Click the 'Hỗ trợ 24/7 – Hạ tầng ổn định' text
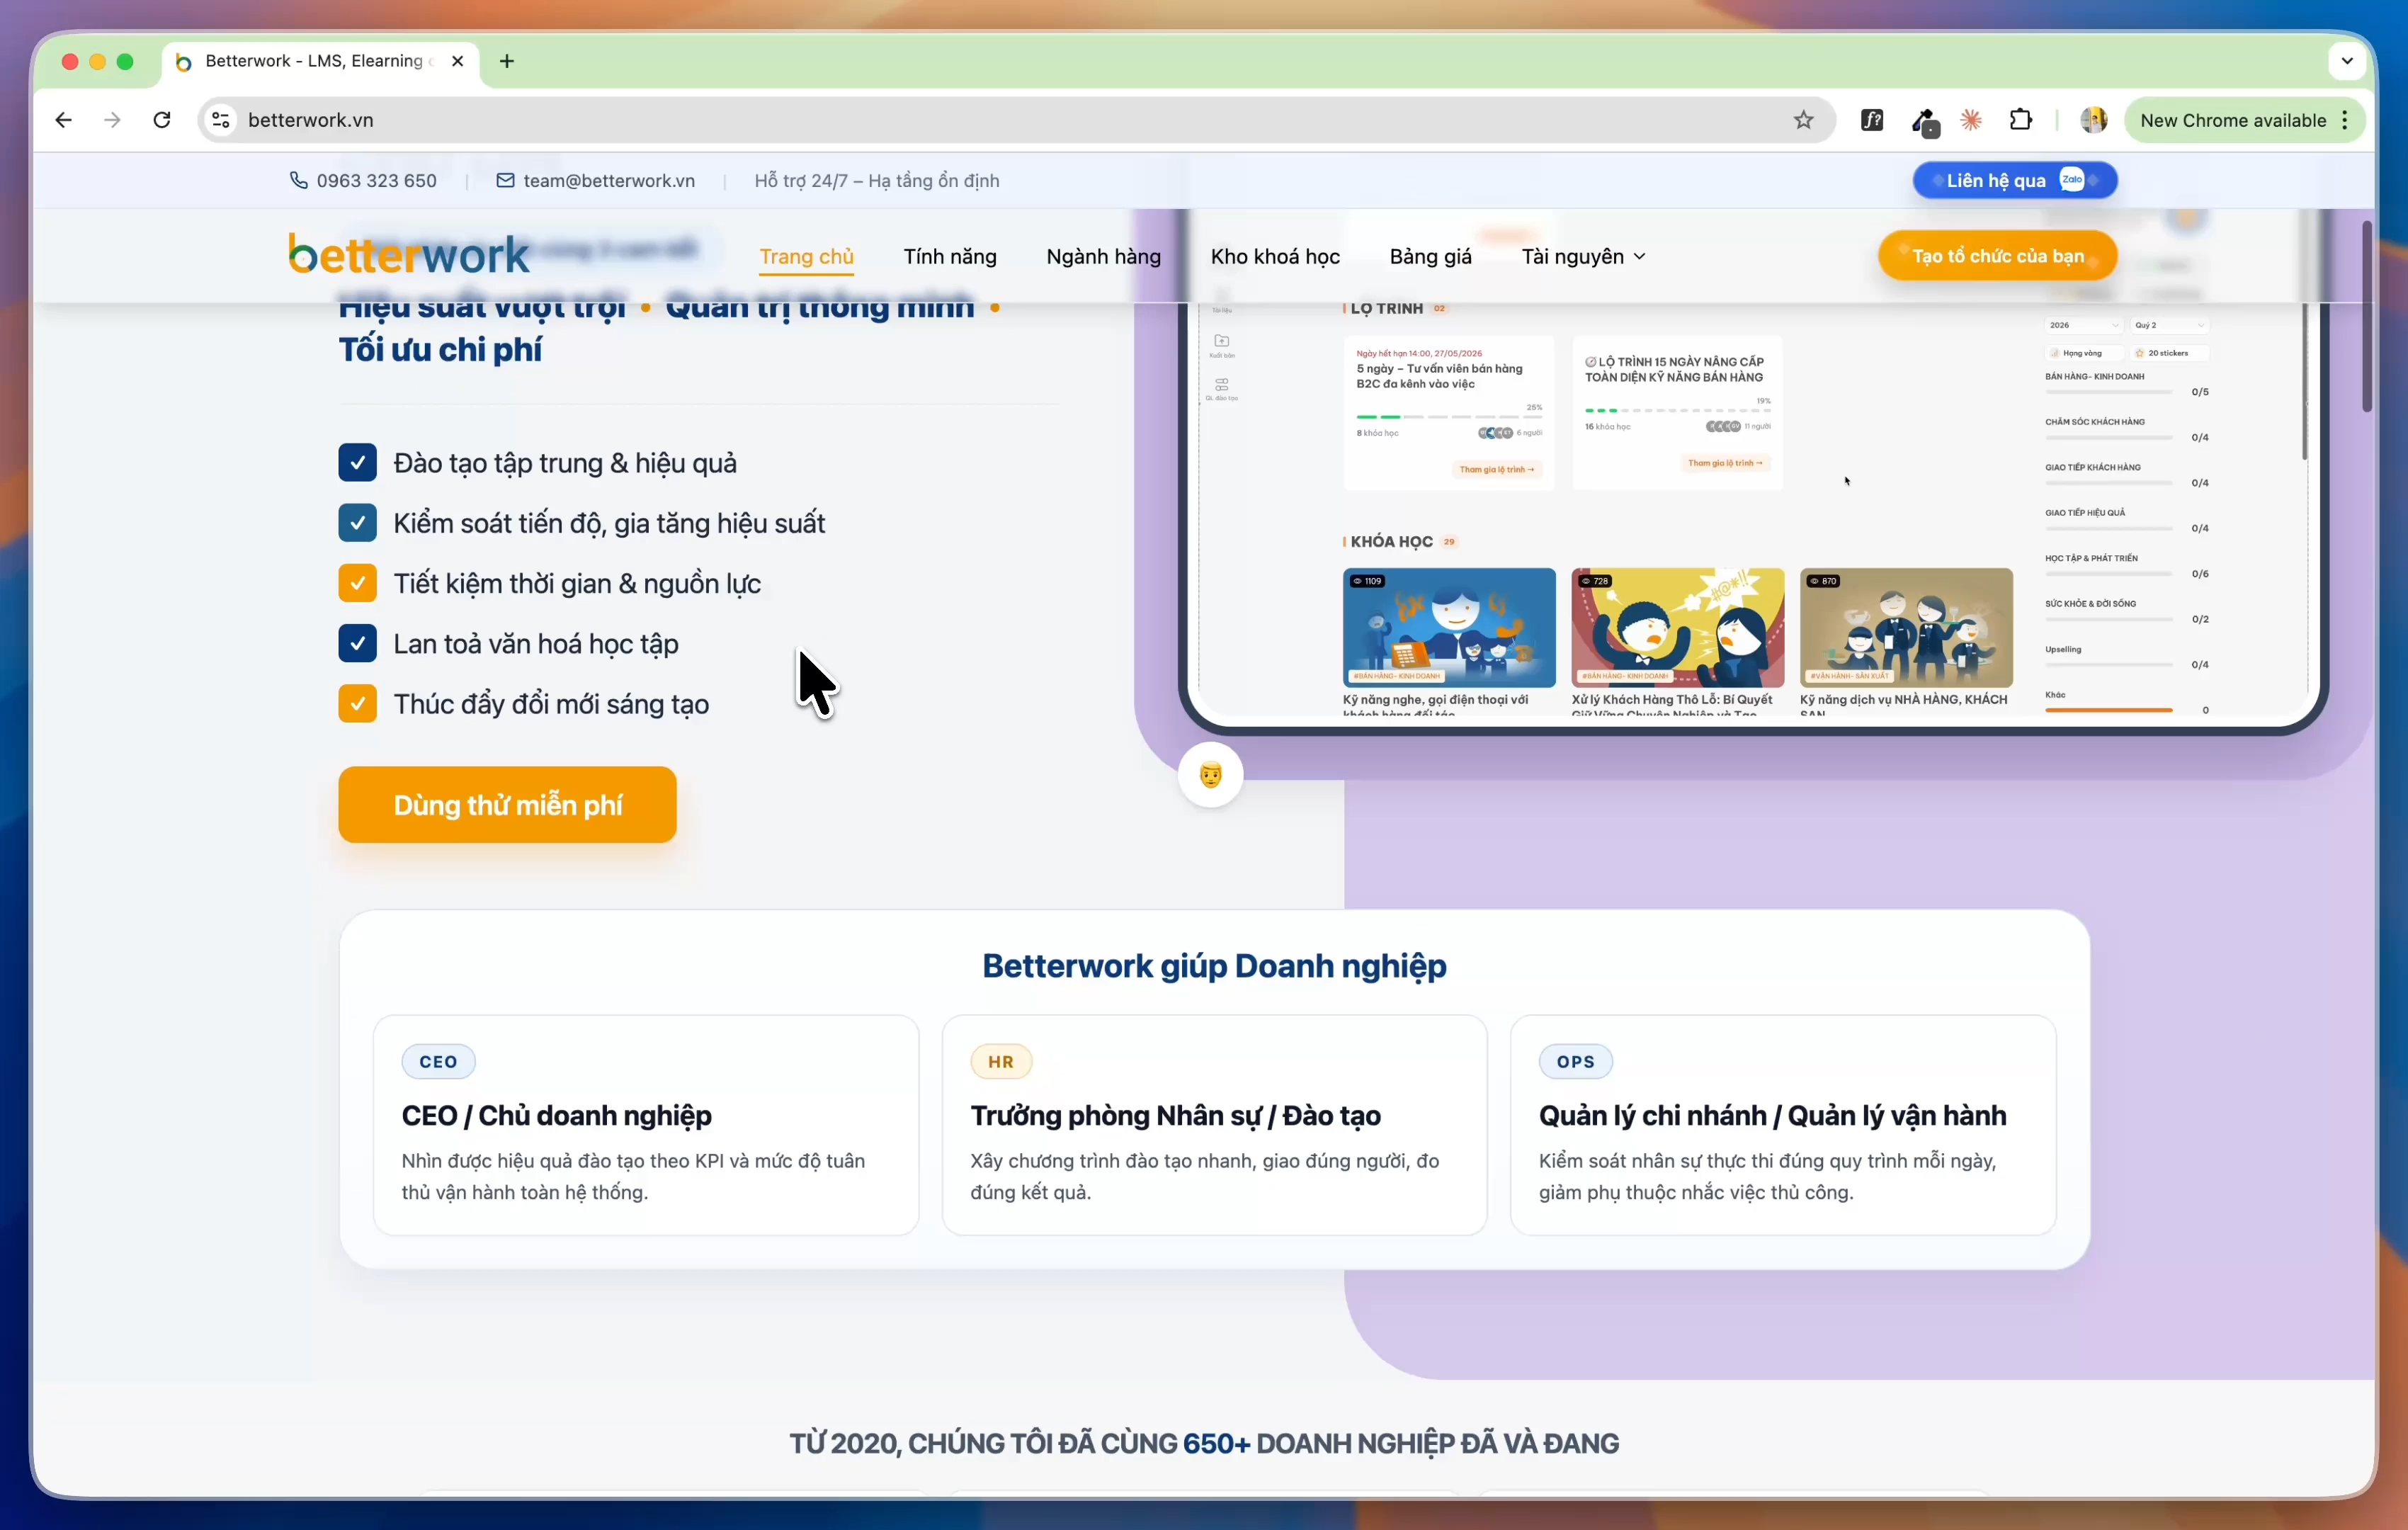2408x1530 pixels. 877,181
